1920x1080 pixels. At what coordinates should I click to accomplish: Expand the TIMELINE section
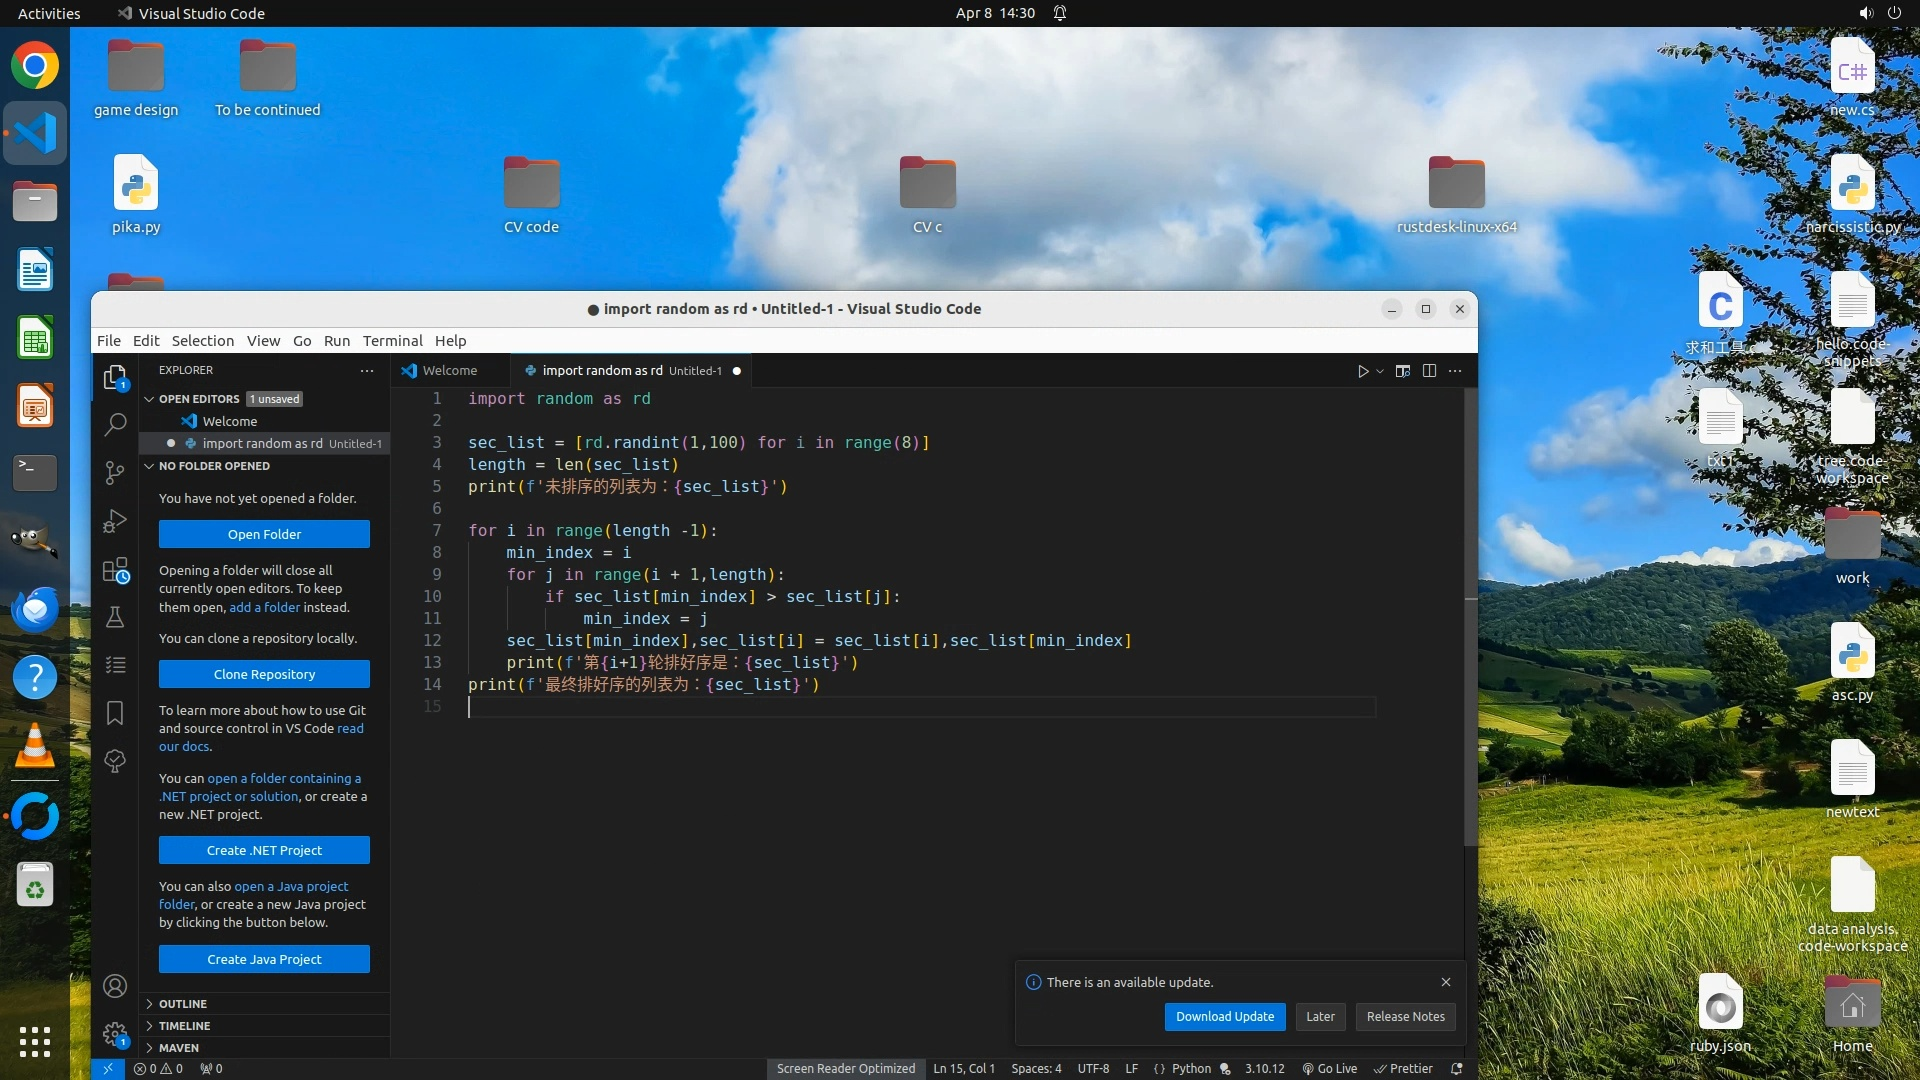(x=185, y=1025)
